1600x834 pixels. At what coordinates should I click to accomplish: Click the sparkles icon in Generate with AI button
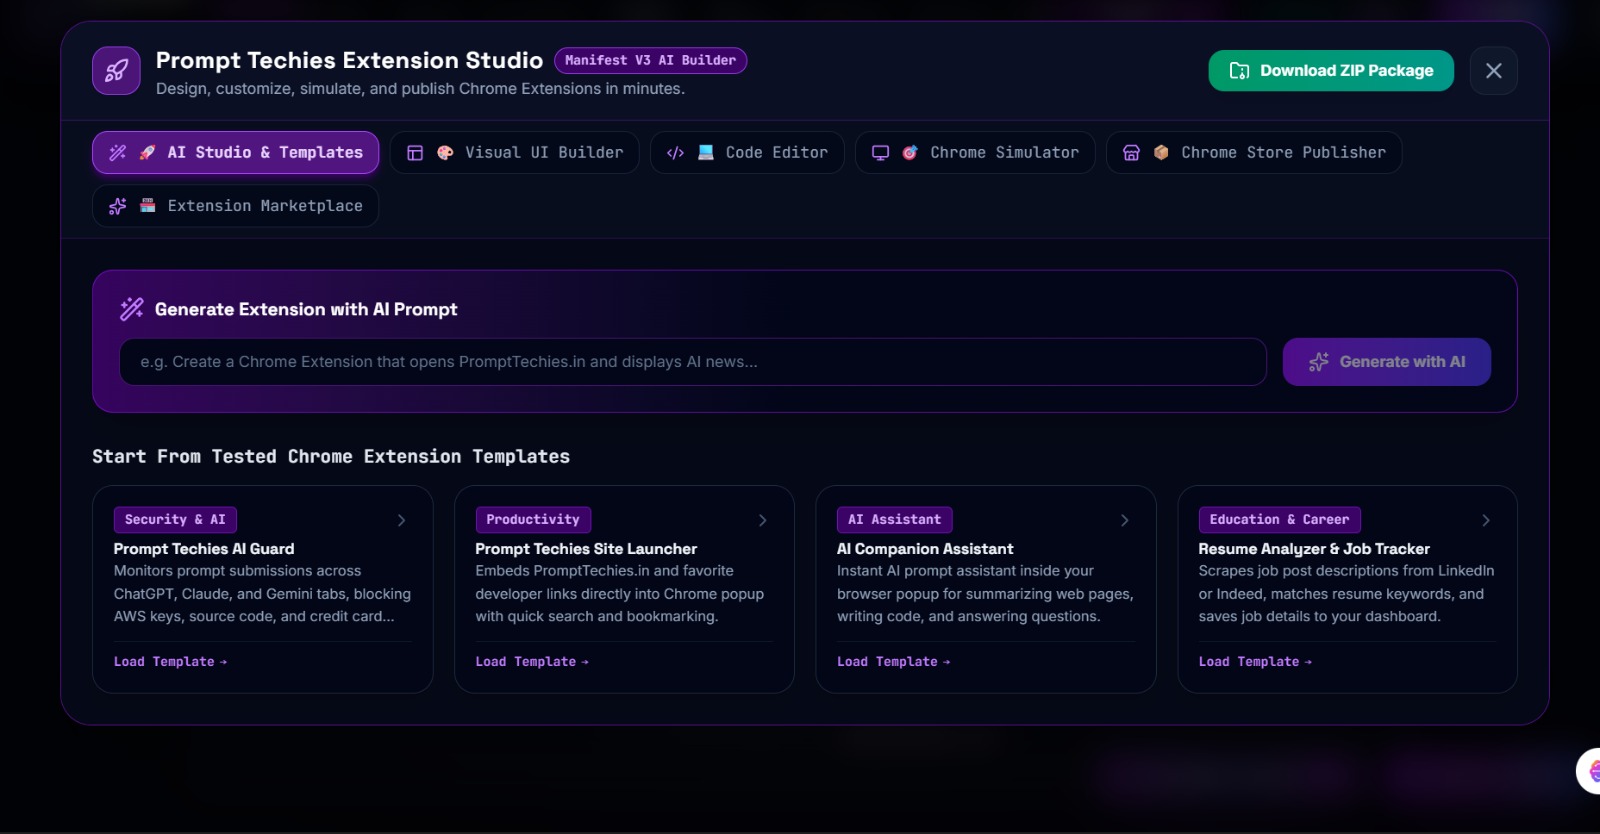(x=1319, y=362)
